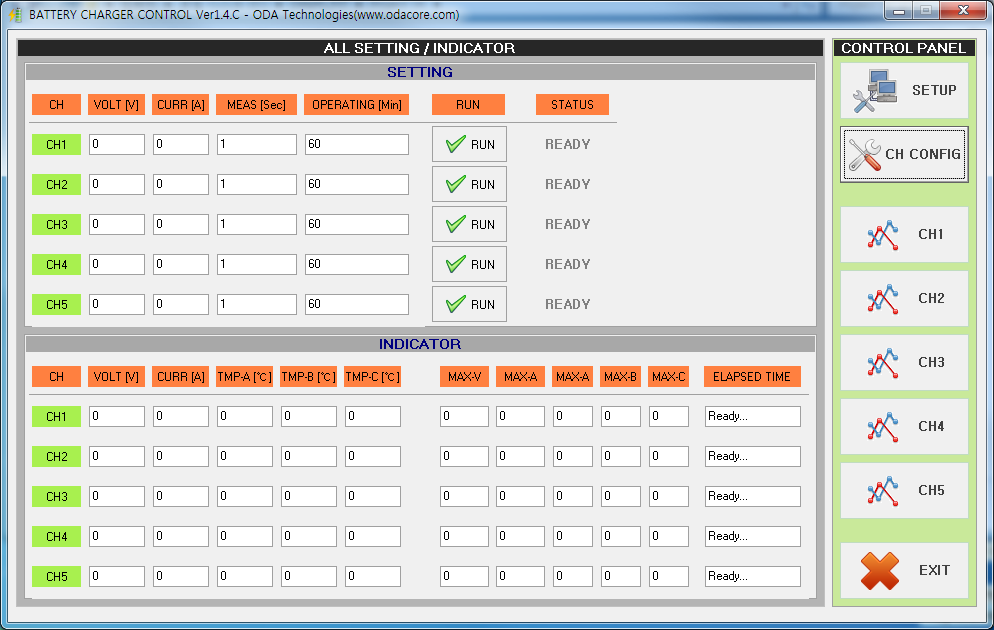994x630 pixels.
Task: Focus CH3 CURR setting field
Action: [181, 224]
